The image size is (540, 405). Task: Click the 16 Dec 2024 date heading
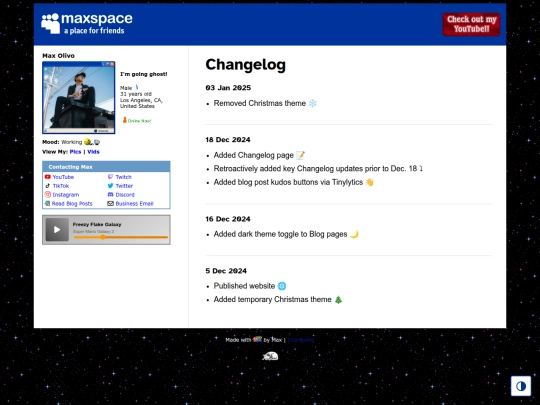[228, 219]
